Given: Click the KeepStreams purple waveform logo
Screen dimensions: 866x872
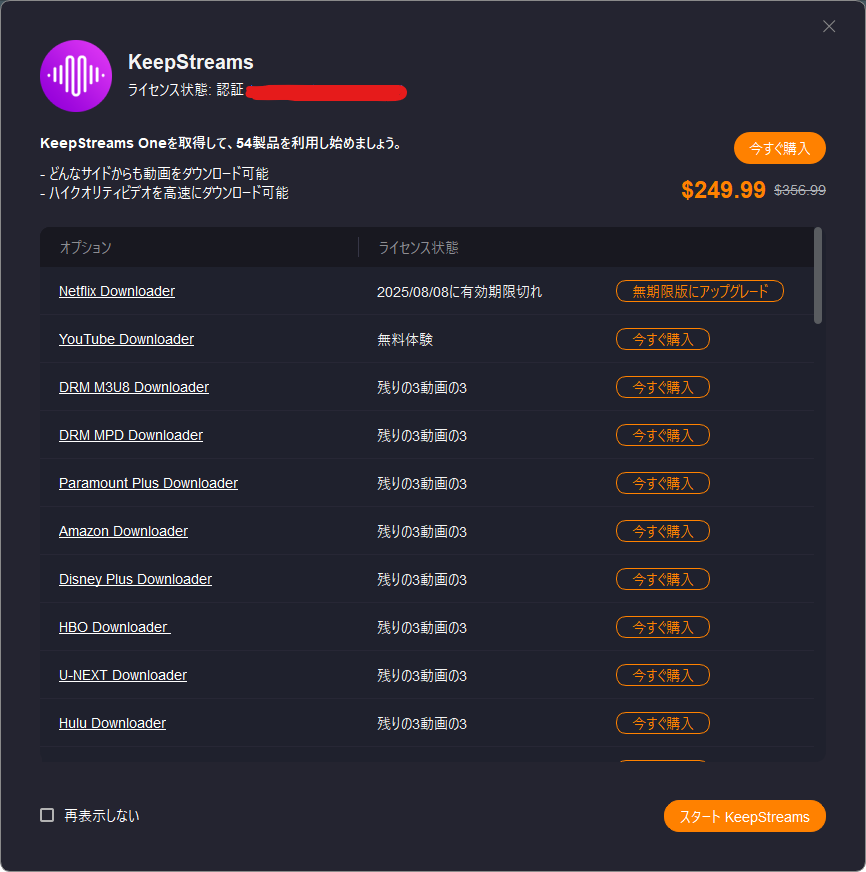Looking at the screenshot, I should click(75, 76).
